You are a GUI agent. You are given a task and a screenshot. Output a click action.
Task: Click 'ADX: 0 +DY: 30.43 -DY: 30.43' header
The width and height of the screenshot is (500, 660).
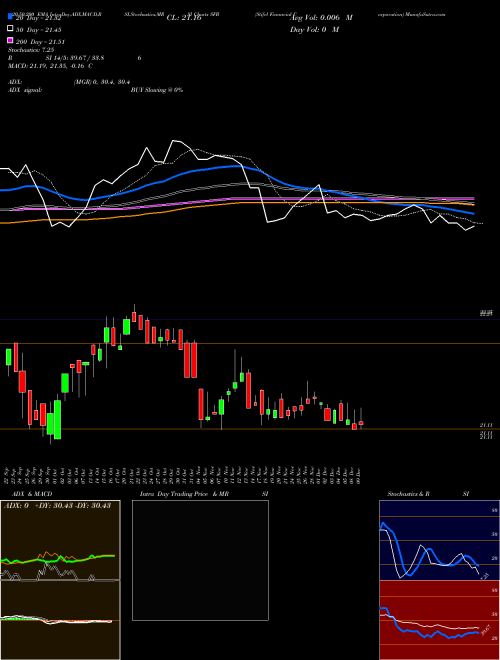pyautogui.click(x=57, y=505)
